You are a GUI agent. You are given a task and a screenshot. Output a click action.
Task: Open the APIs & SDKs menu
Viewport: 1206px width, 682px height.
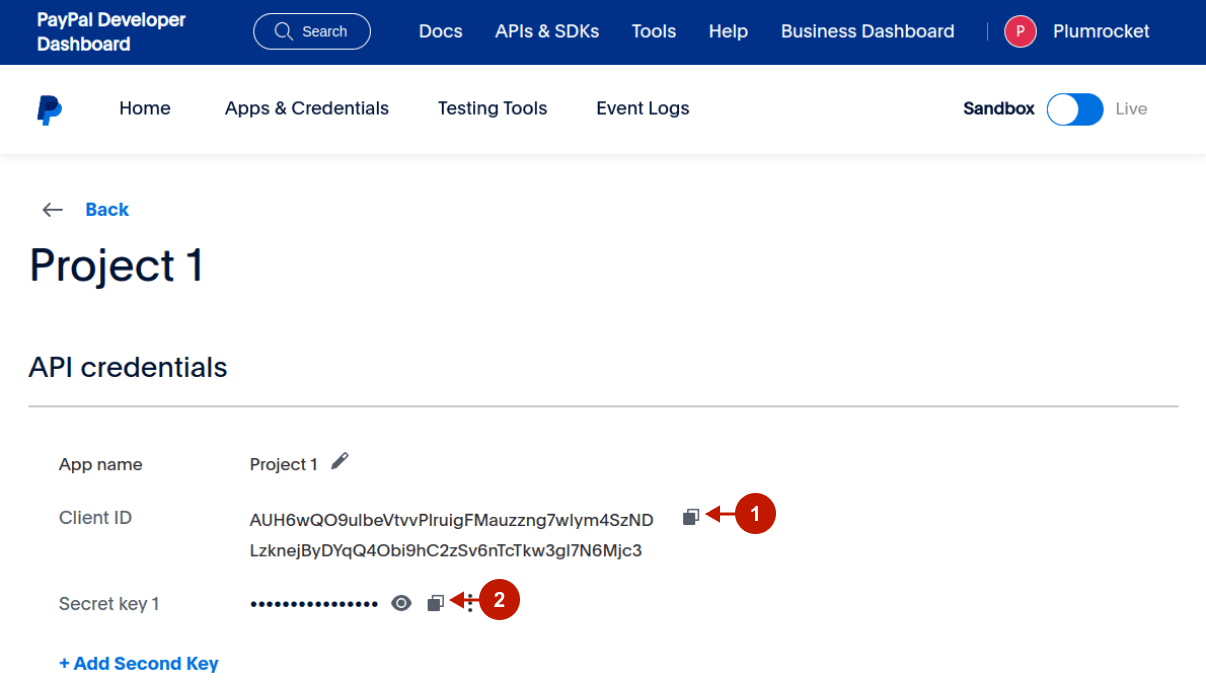point(547,32)
